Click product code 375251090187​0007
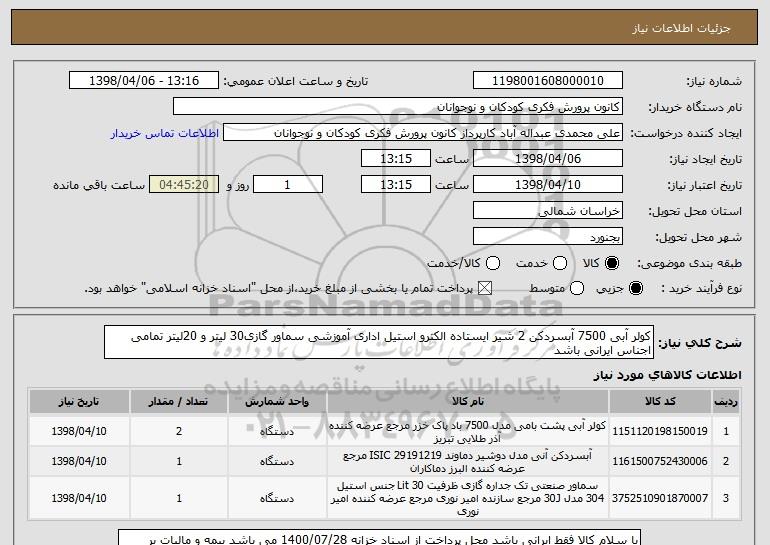This screenshot has height=545, width=770. click(660, 498)
